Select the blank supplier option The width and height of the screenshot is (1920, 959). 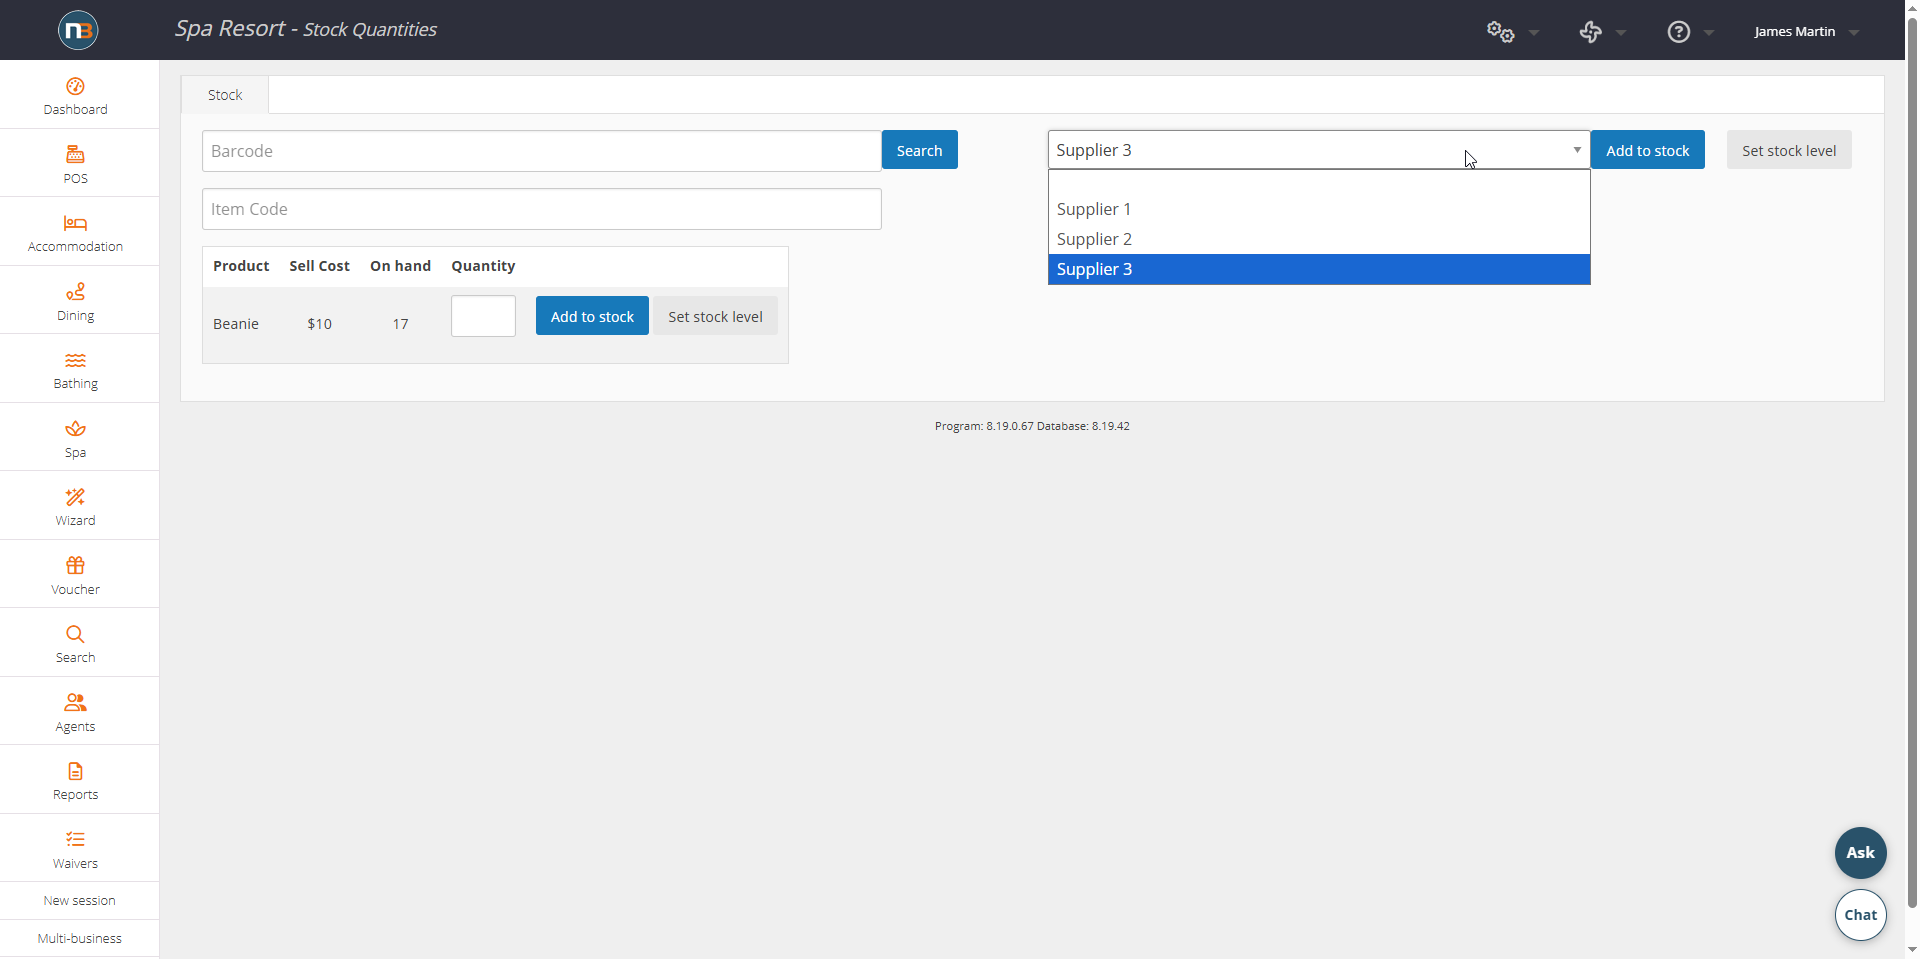[x=1319, y=182]
